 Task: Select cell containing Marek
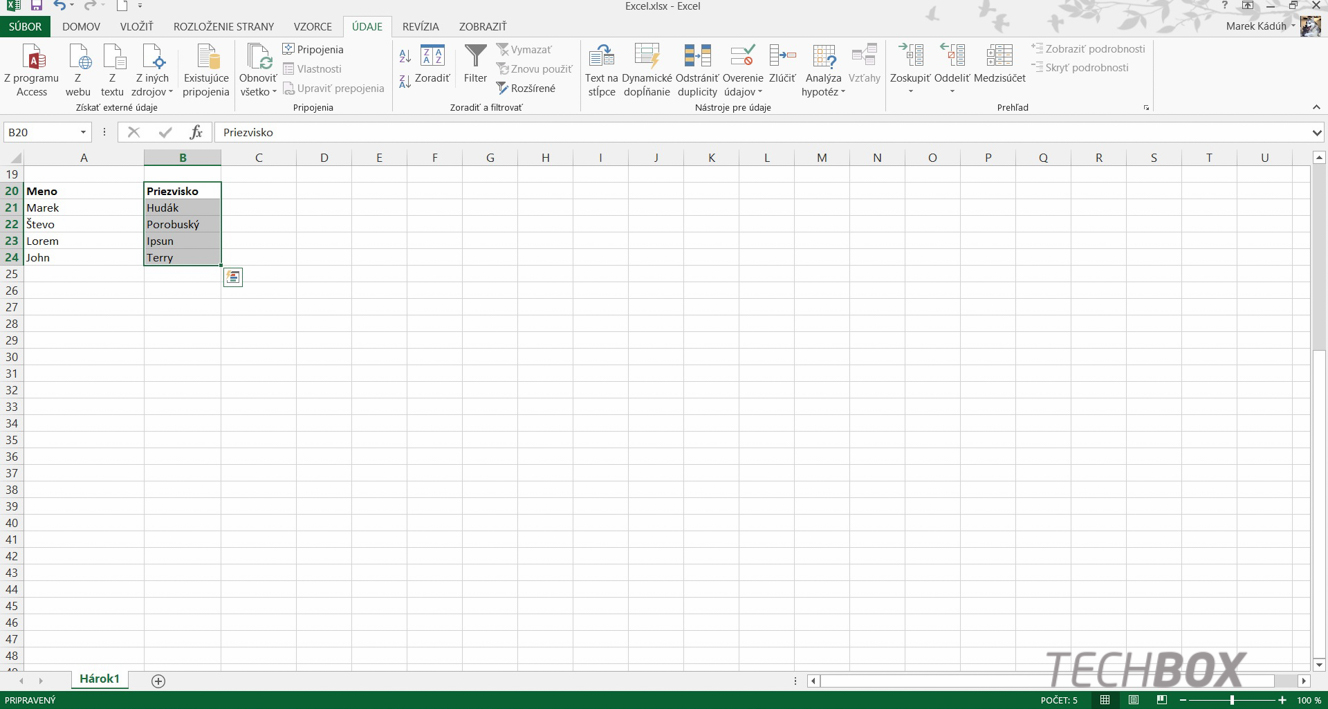tap(84, 208)
